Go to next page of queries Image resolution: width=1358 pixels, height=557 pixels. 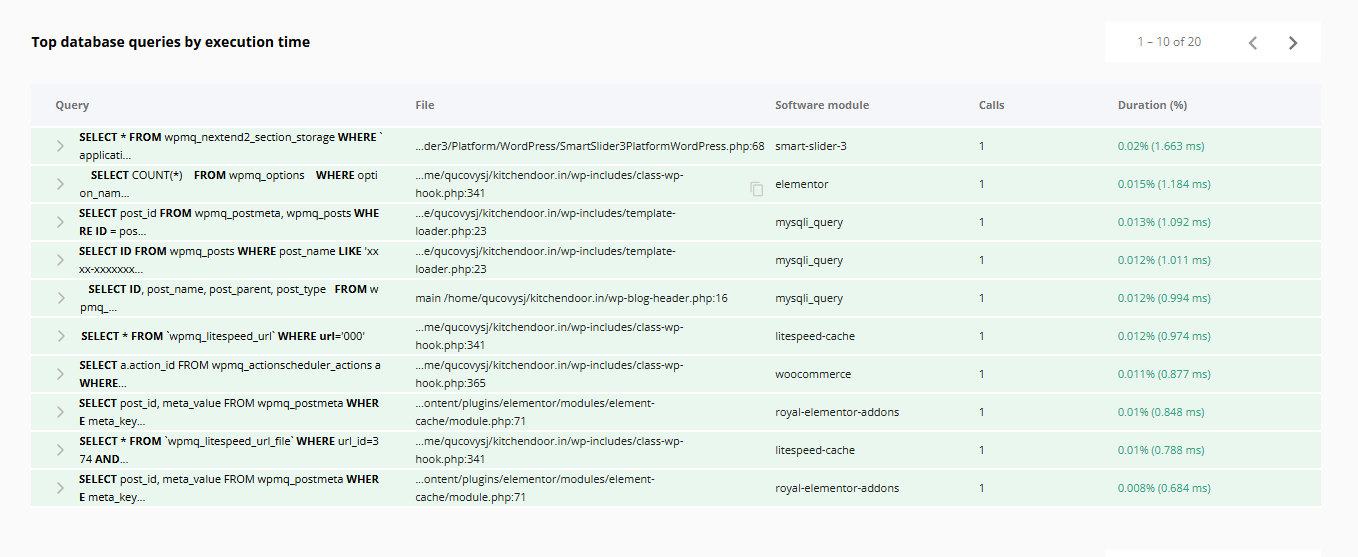(x=1293, y=43)
